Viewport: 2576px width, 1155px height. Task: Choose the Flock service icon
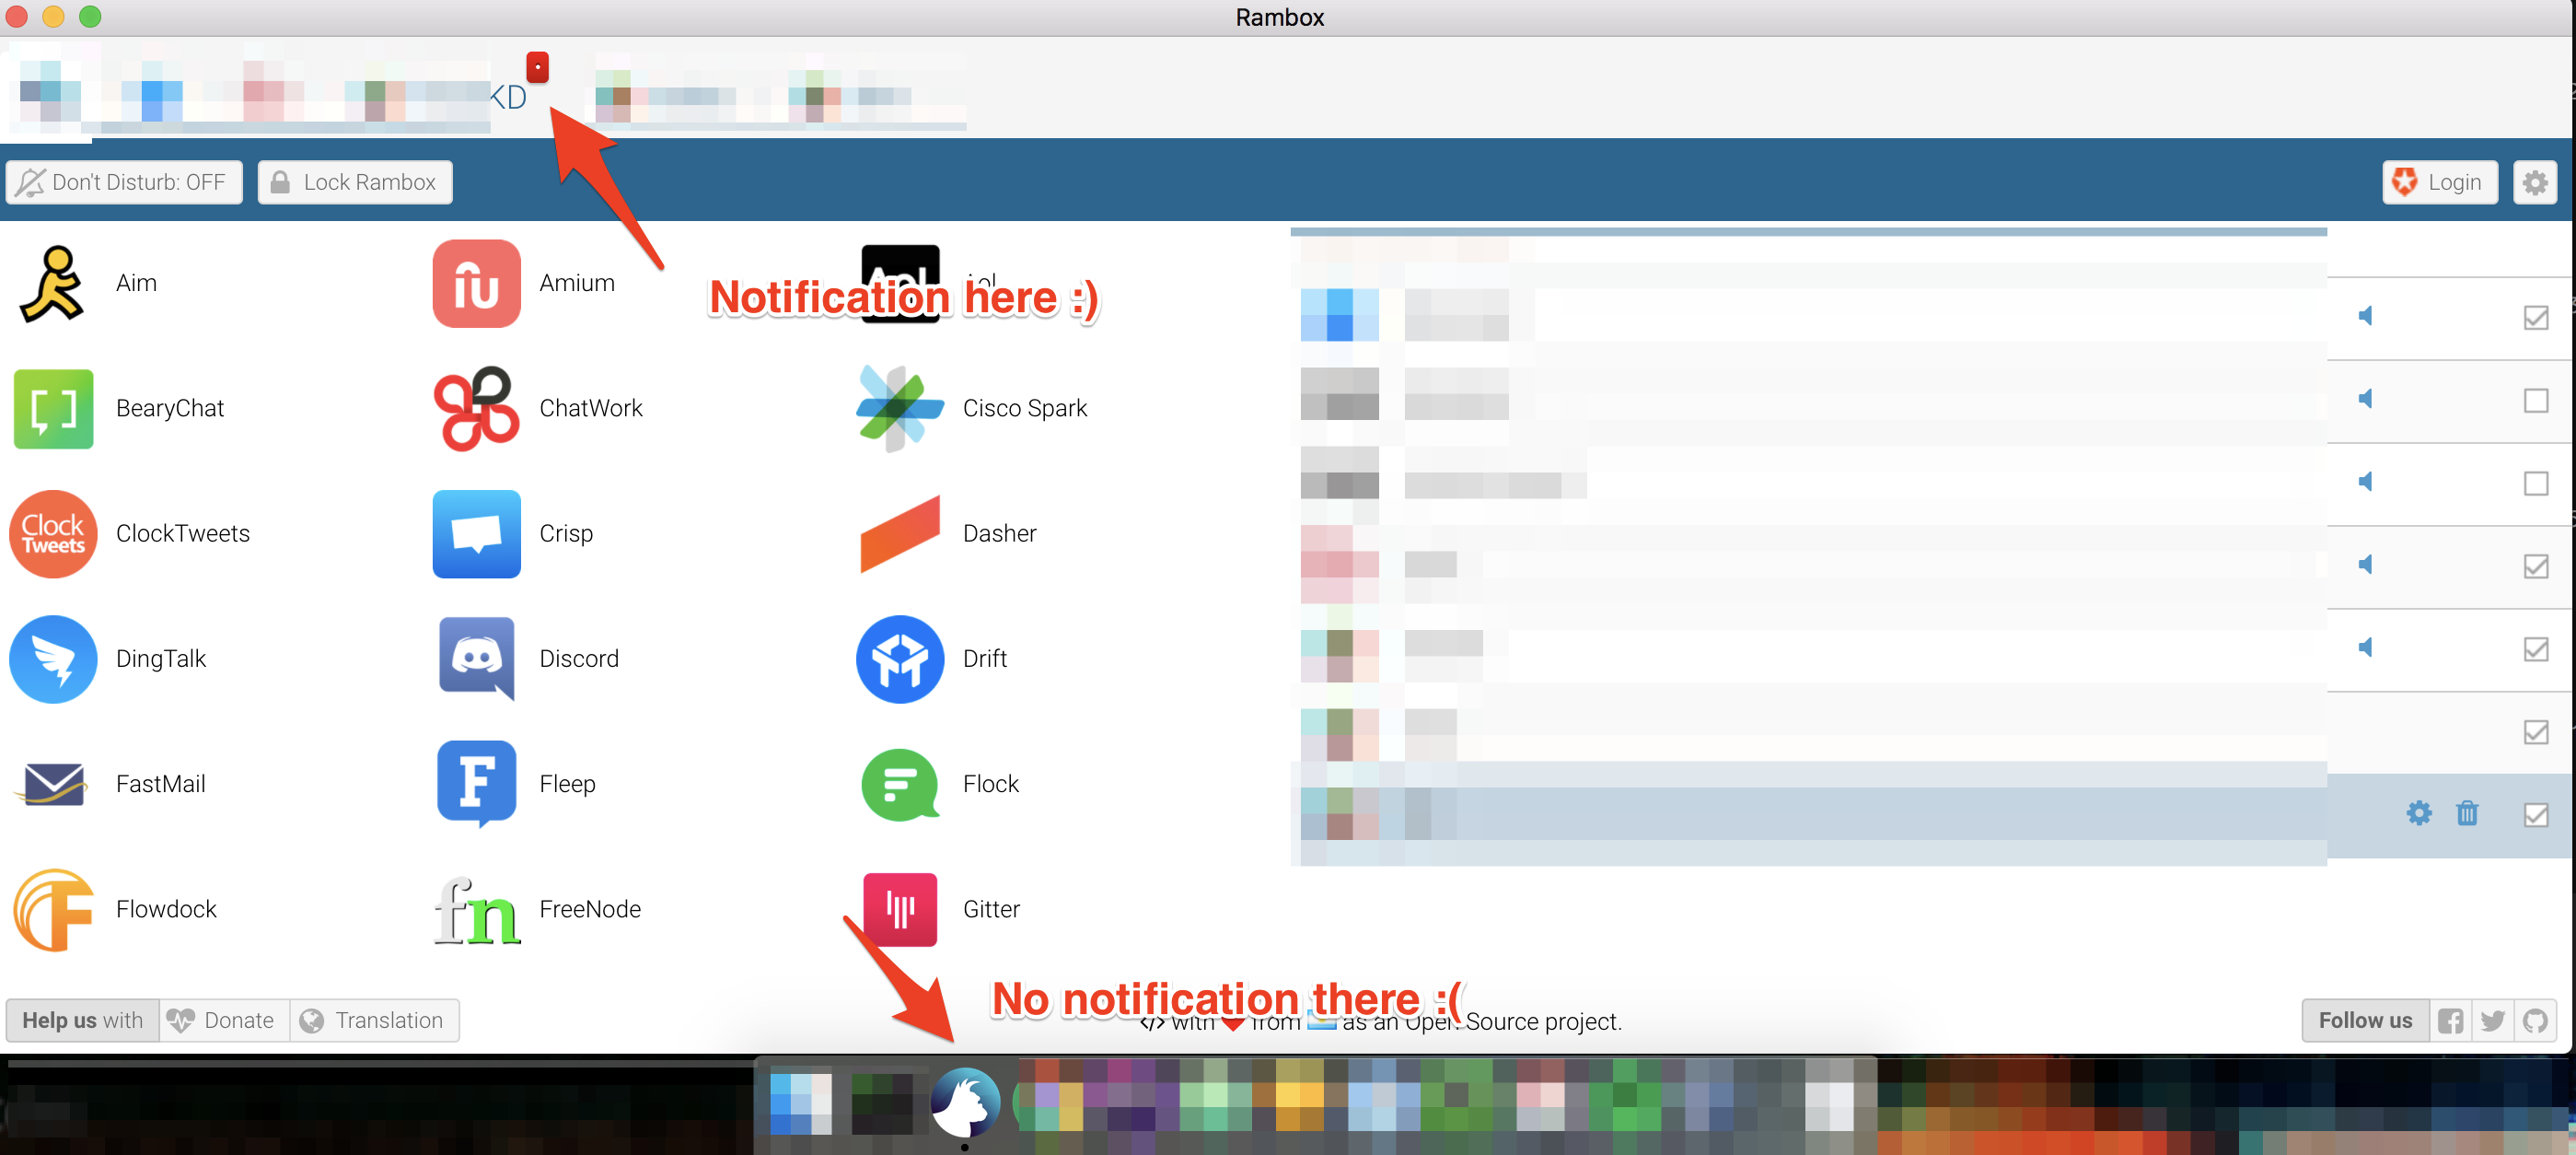tap(899, 783)
